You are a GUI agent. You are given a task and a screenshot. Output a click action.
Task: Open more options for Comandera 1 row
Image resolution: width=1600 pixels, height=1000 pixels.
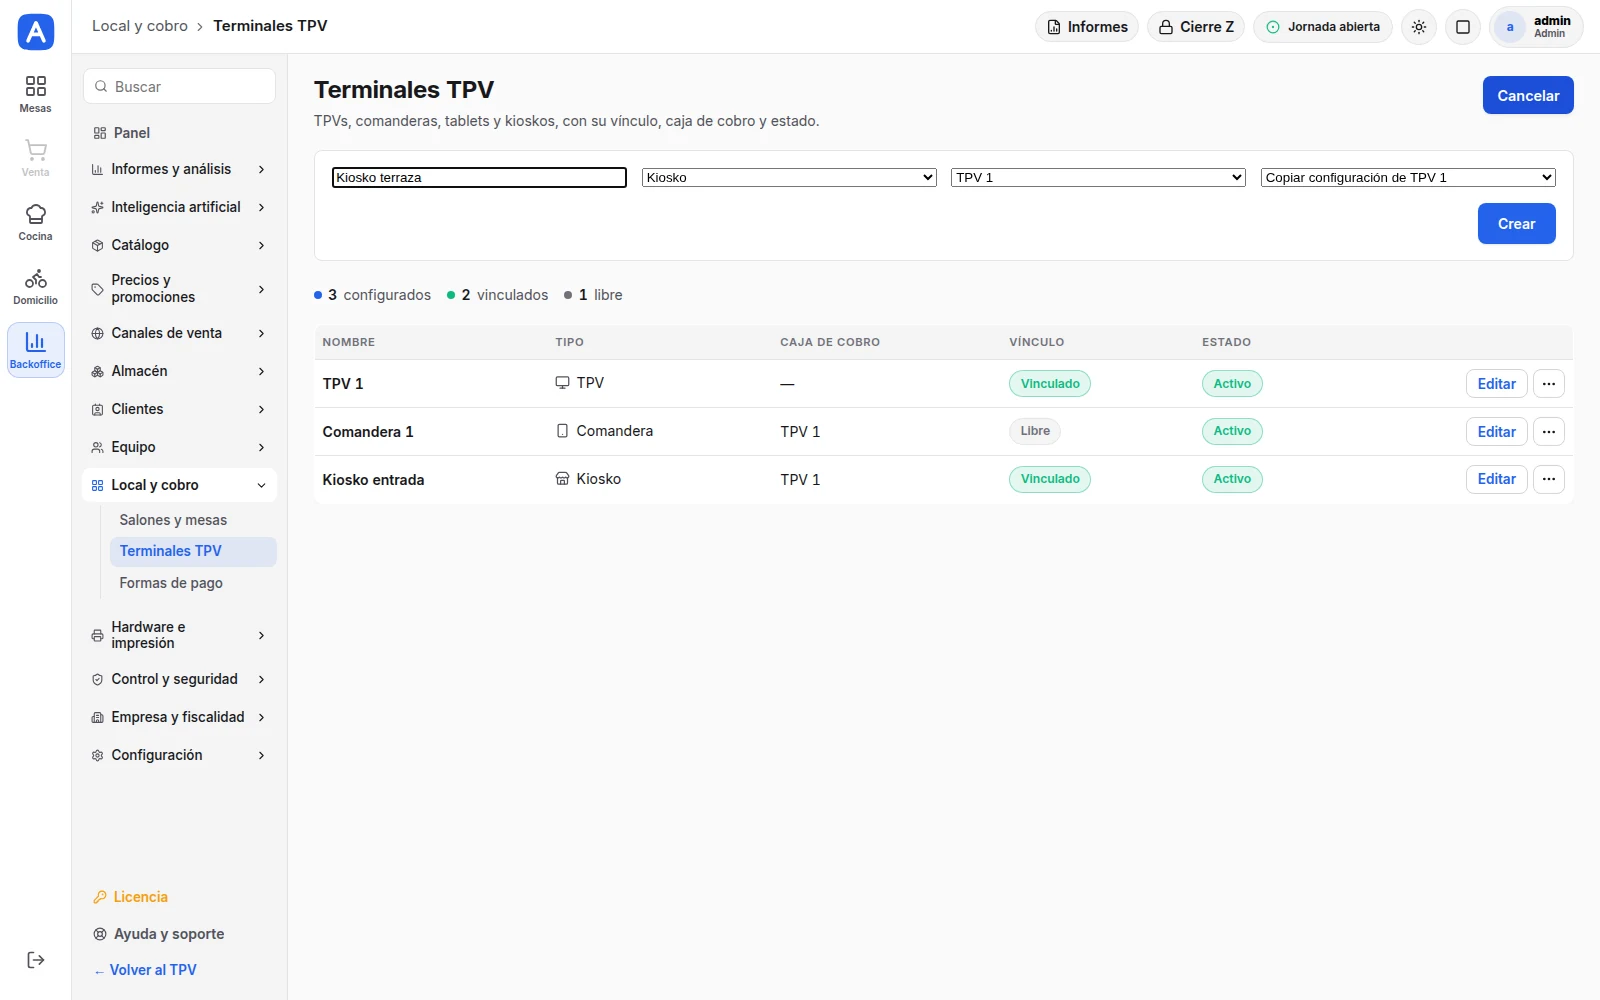pos(1549,432)
